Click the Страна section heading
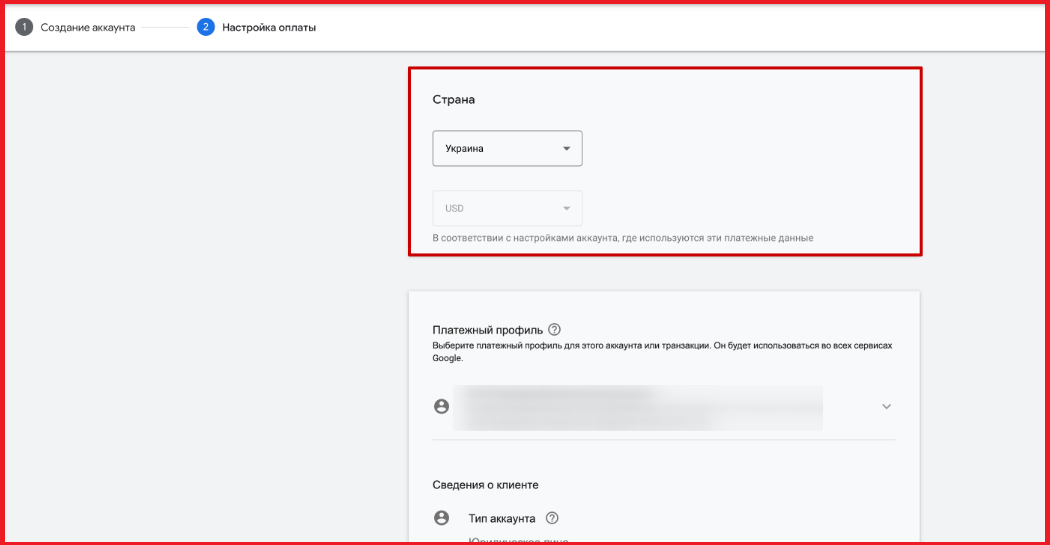The image size is (1050, 545). [453, 100]
